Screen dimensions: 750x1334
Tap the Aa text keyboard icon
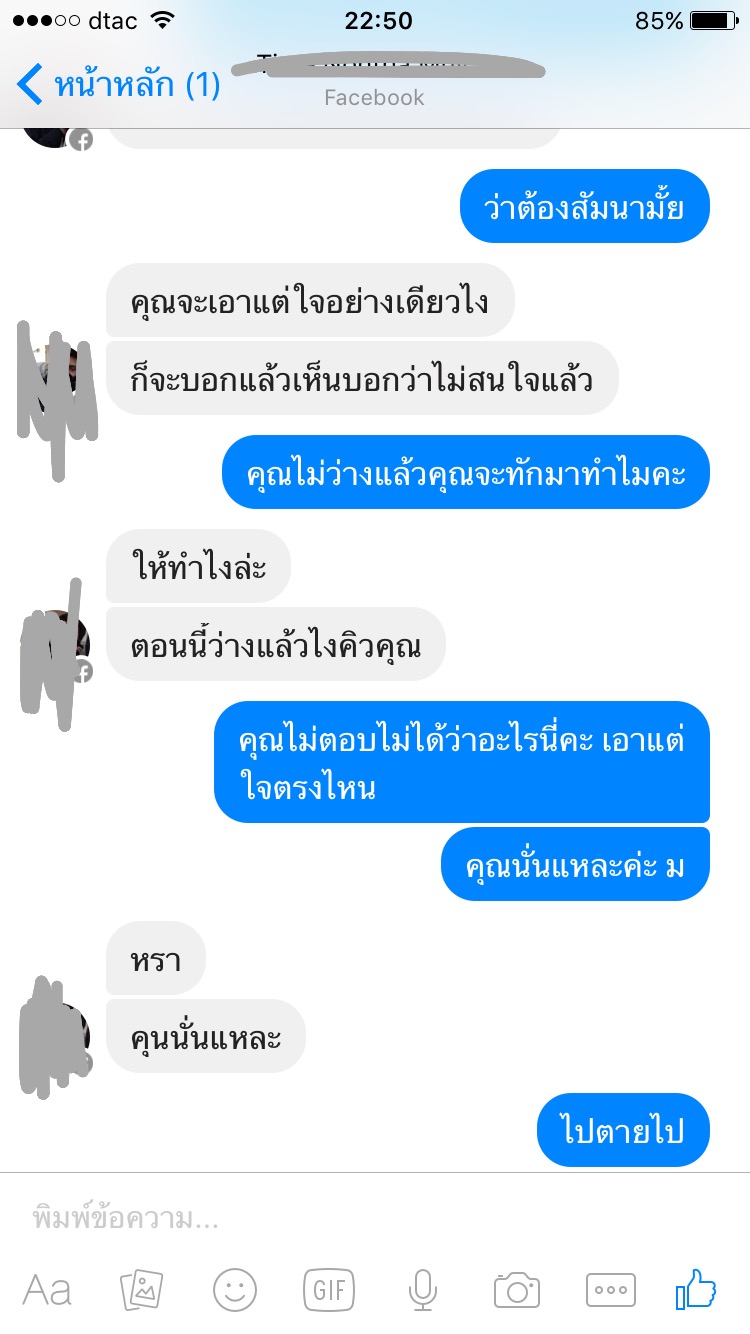point(47,1290)
